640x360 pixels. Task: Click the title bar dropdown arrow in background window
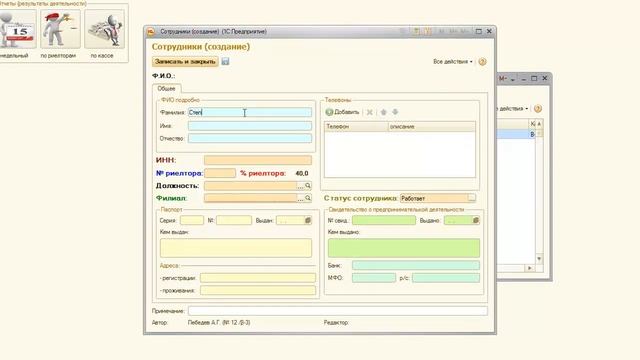pyautogui.click(x=513, y=79)
